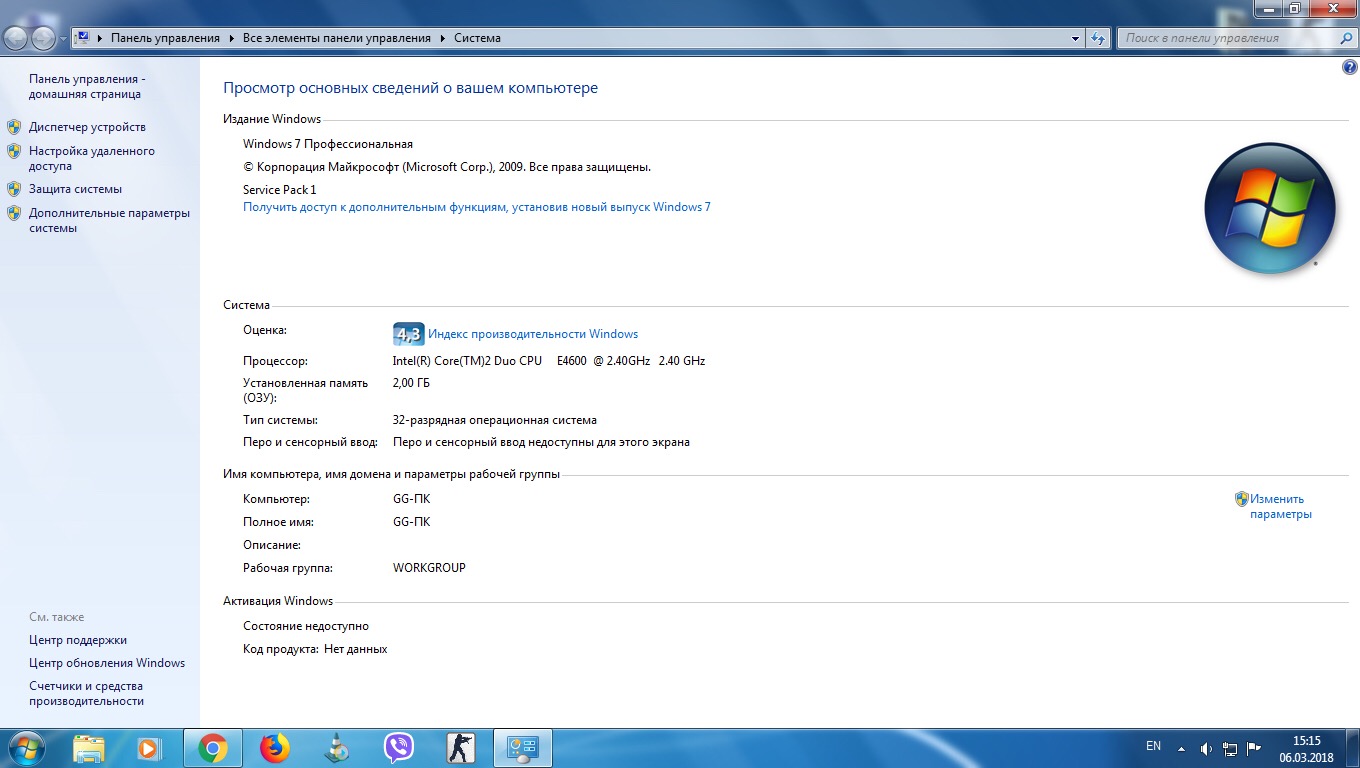
Task: Open 'Индекс производительности Windows'
Action: pos(533,334)
